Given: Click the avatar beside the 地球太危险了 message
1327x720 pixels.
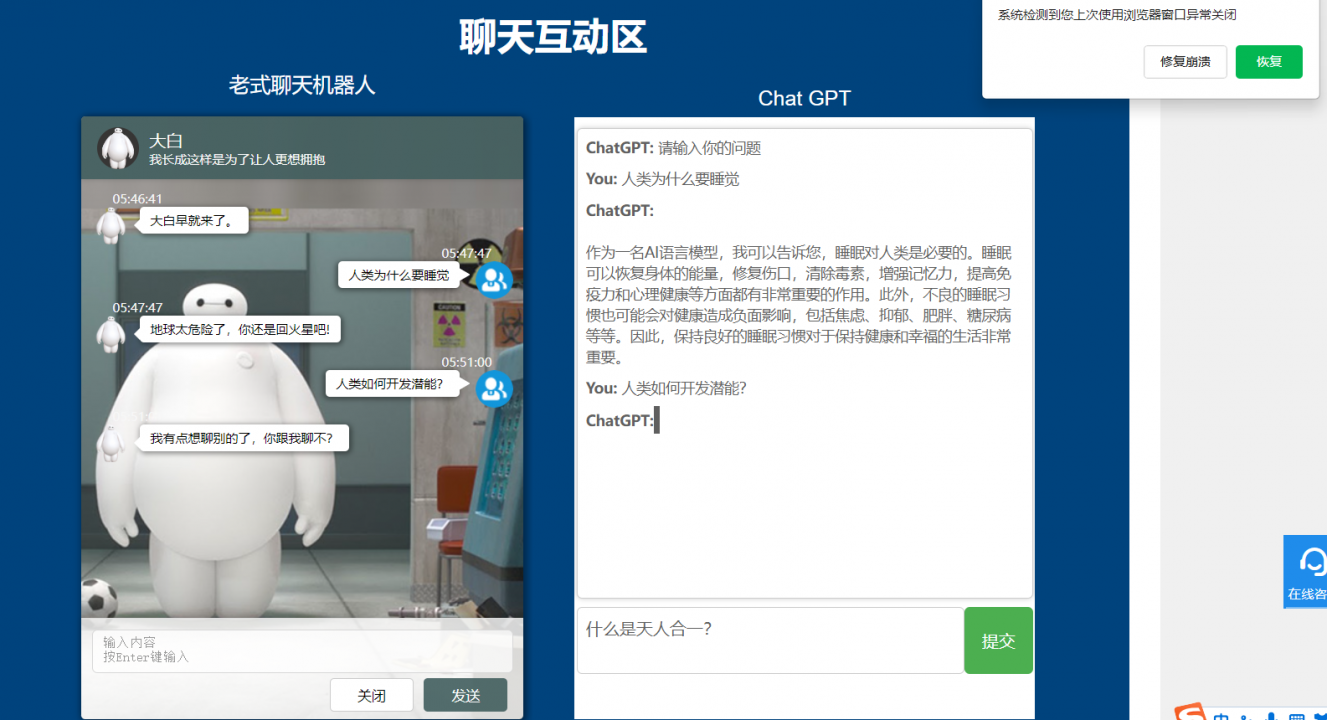Looking at the screenshot, I should pyautogui.click(x=111, y=334).
